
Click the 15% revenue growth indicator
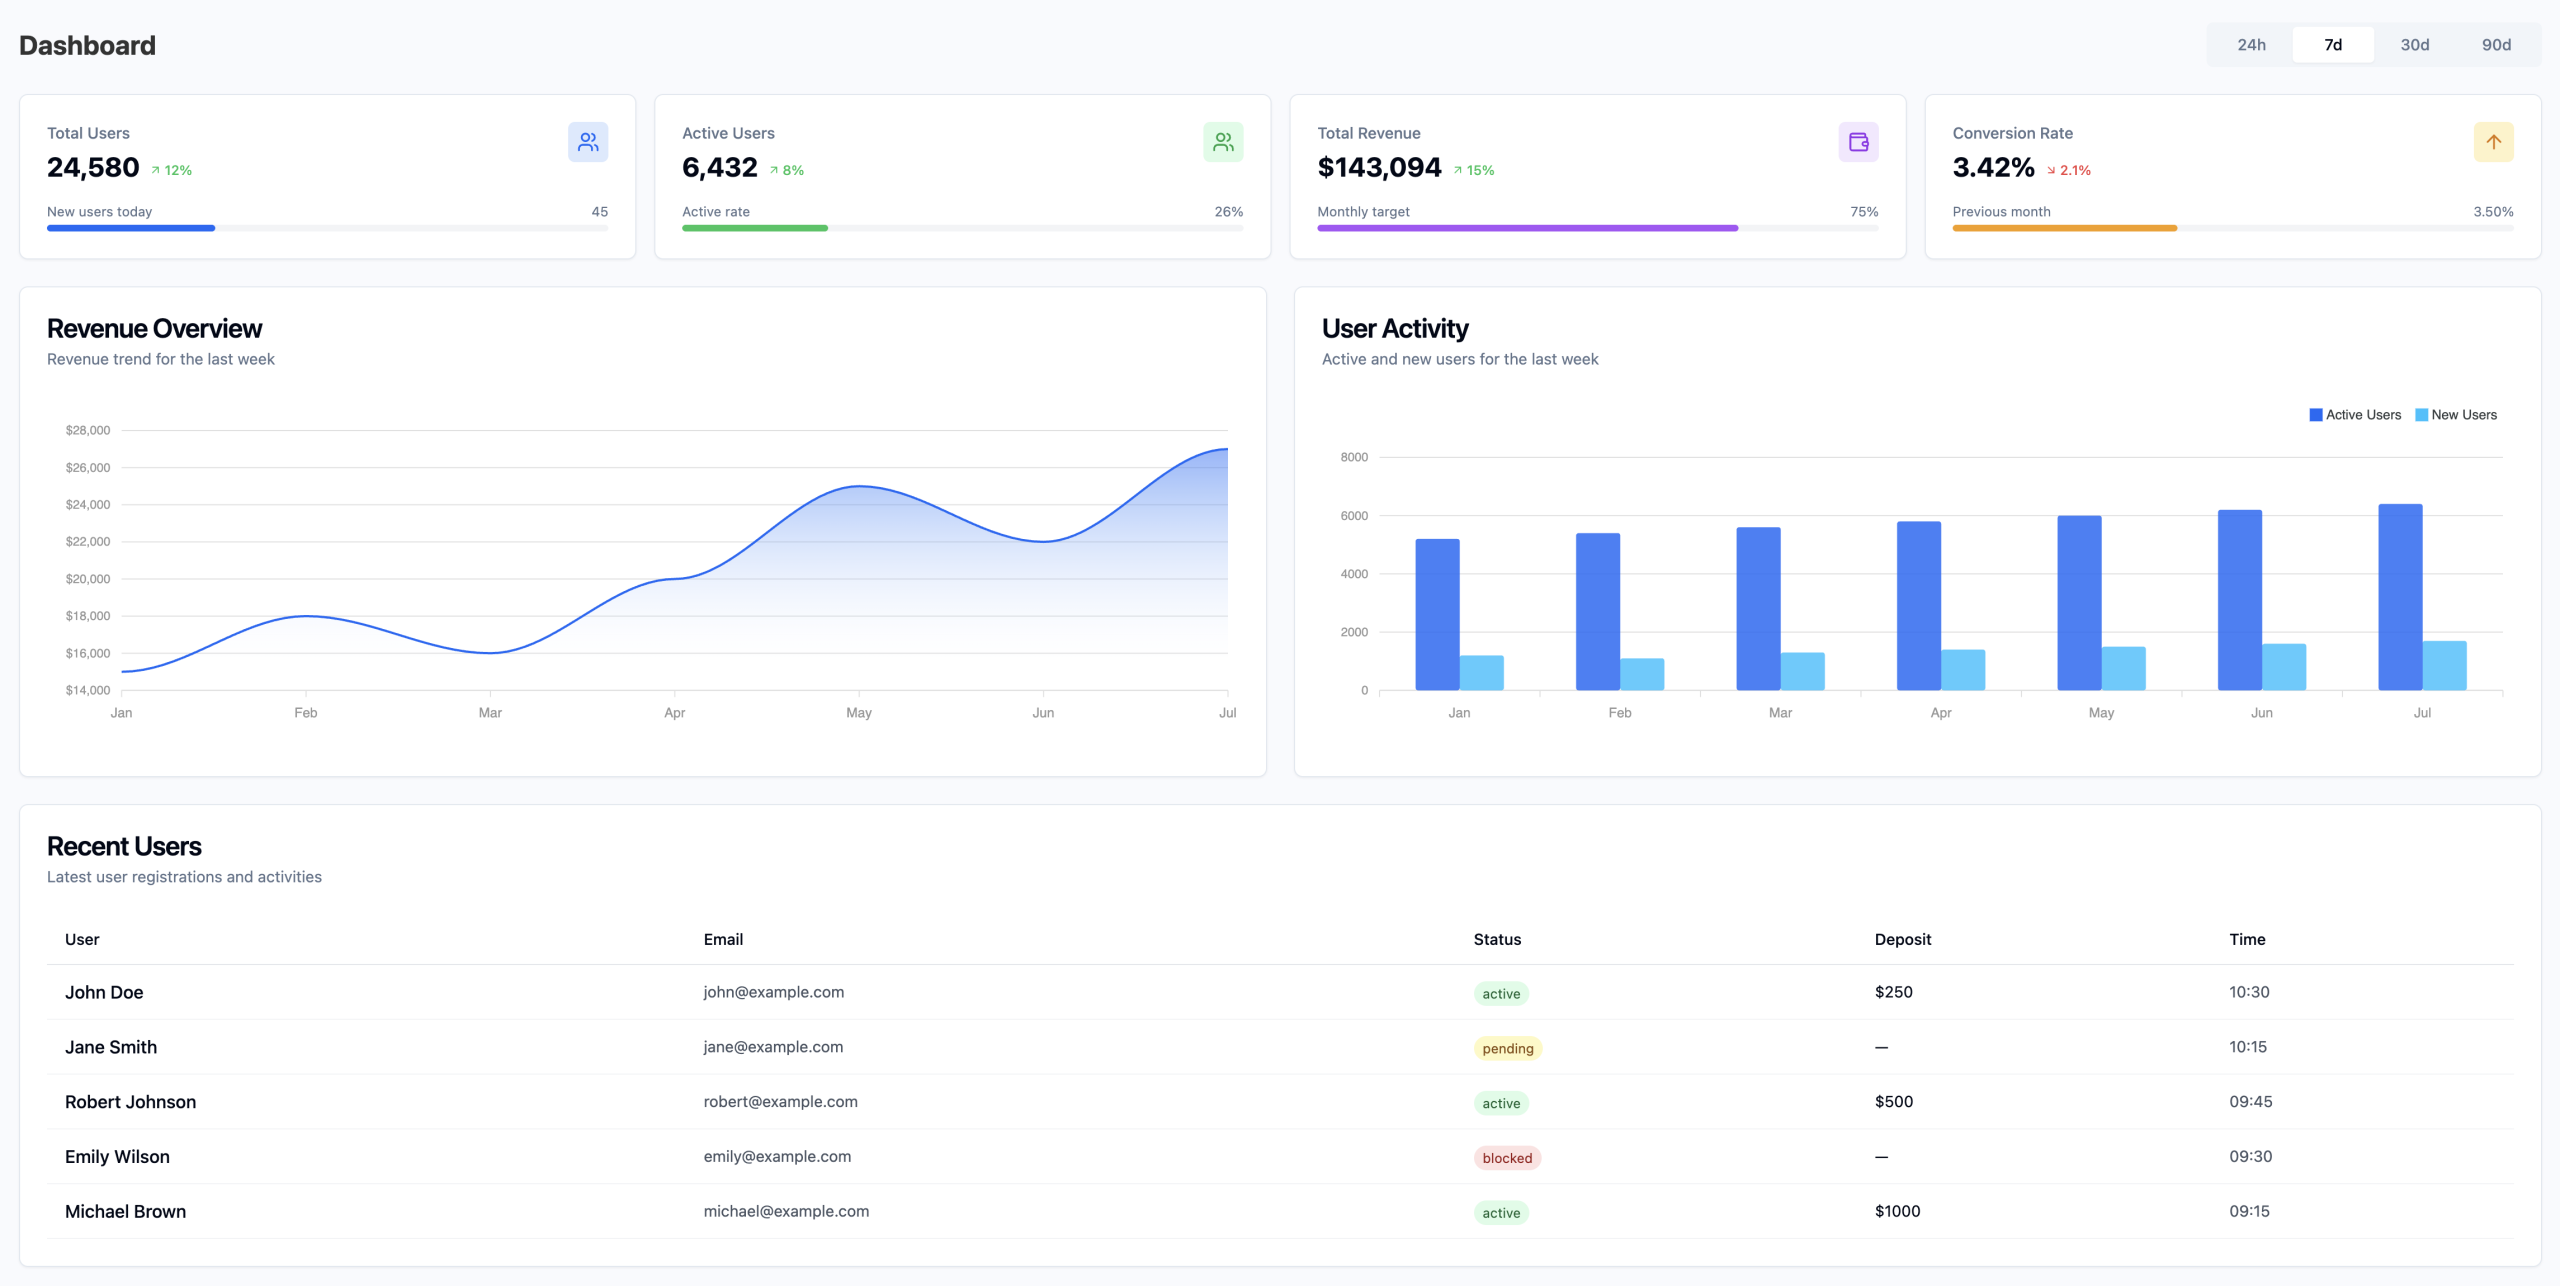click(x=1474, y=170)
